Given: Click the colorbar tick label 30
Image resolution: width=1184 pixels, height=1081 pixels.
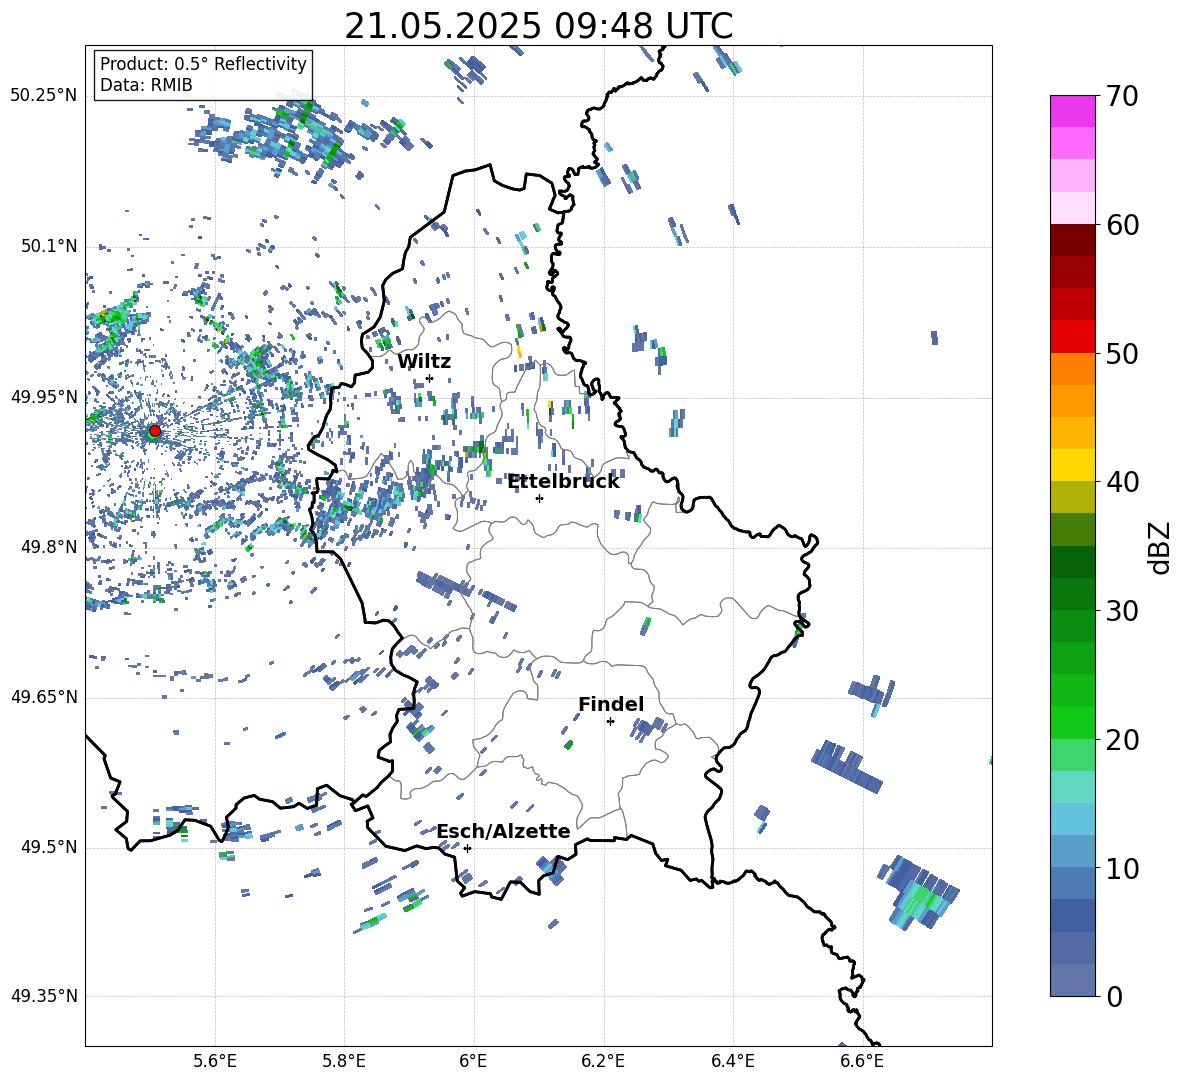Looking at the screenshot, I should pos(1122,611).
